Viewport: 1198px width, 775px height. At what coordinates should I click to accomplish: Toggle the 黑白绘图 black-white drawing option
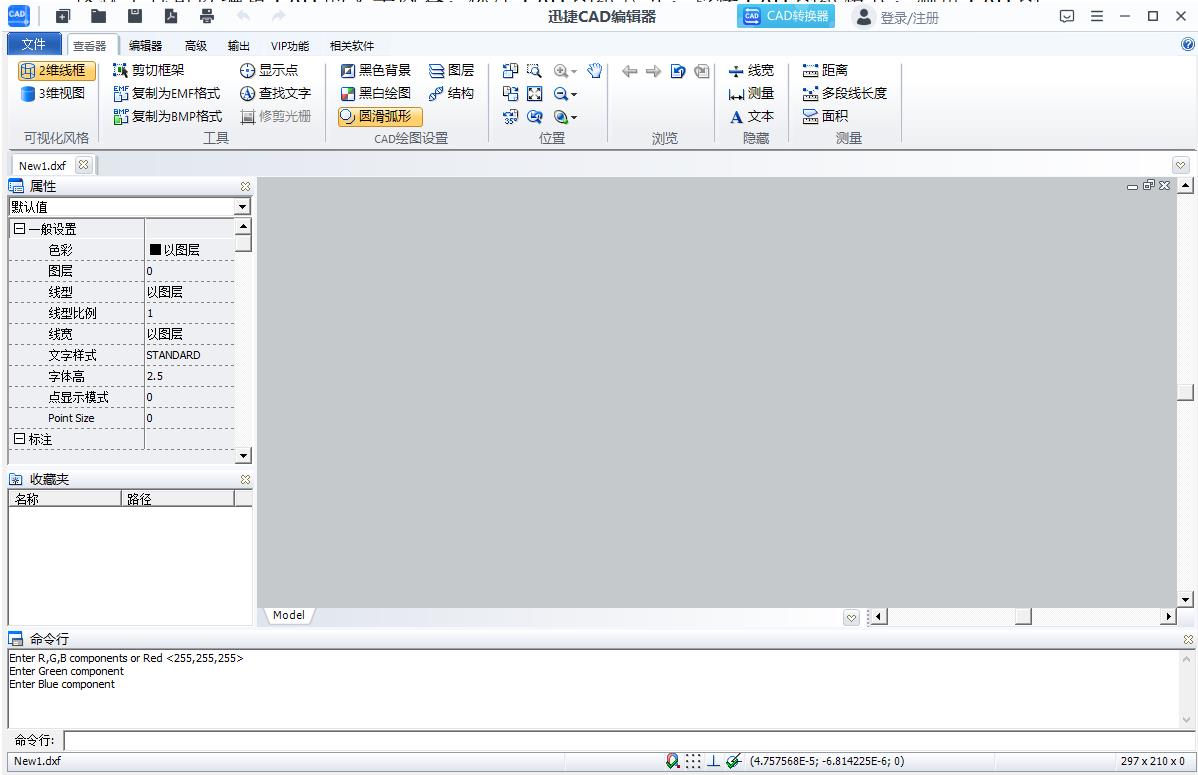click(x=375, y=94)
